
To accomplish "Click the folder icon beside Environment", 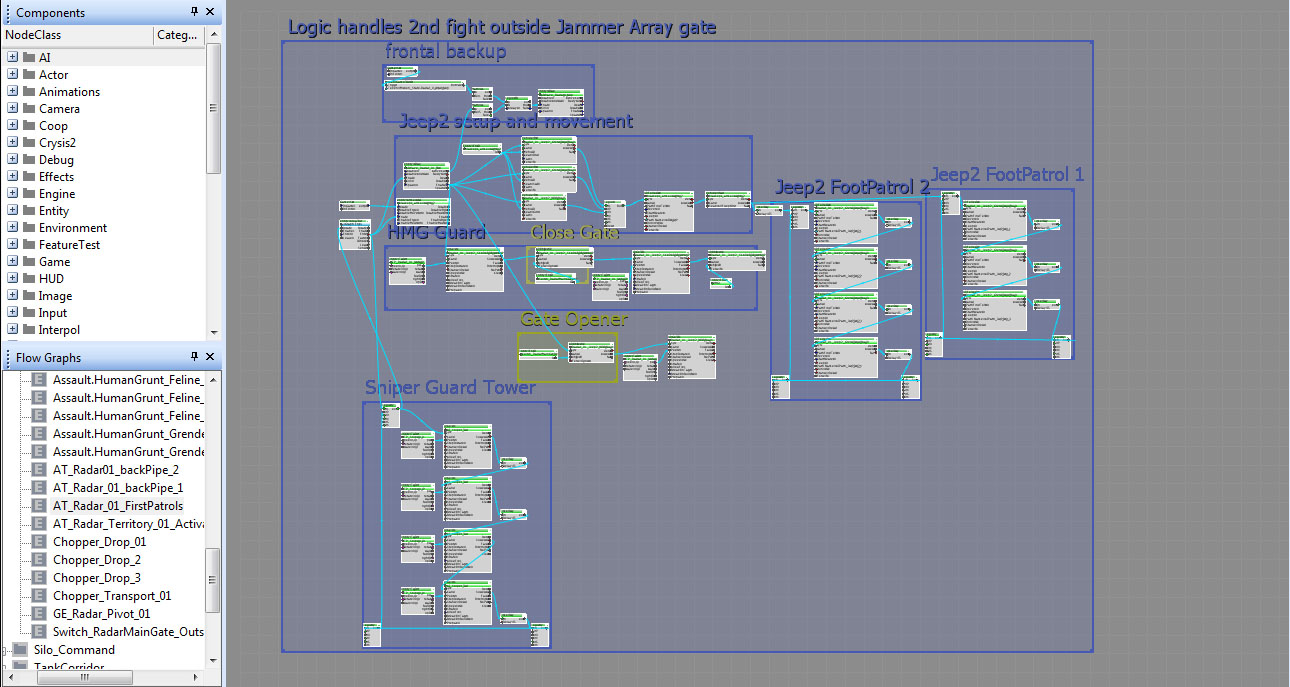I will click(x=29, y=228).
